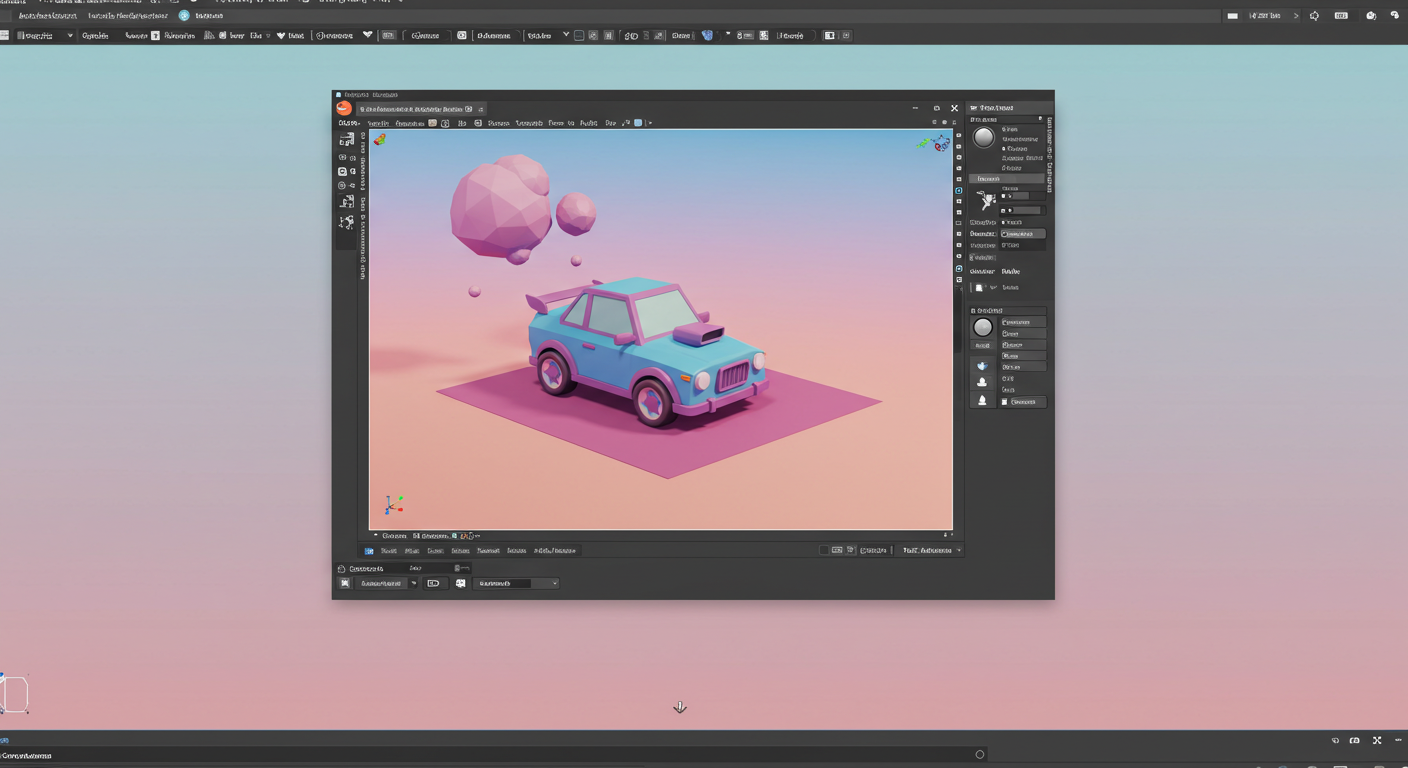The height and width of the screenshot is (768, 1408).
Task: Click the orange Blender logo icon
Action: [x=344, y=108]
